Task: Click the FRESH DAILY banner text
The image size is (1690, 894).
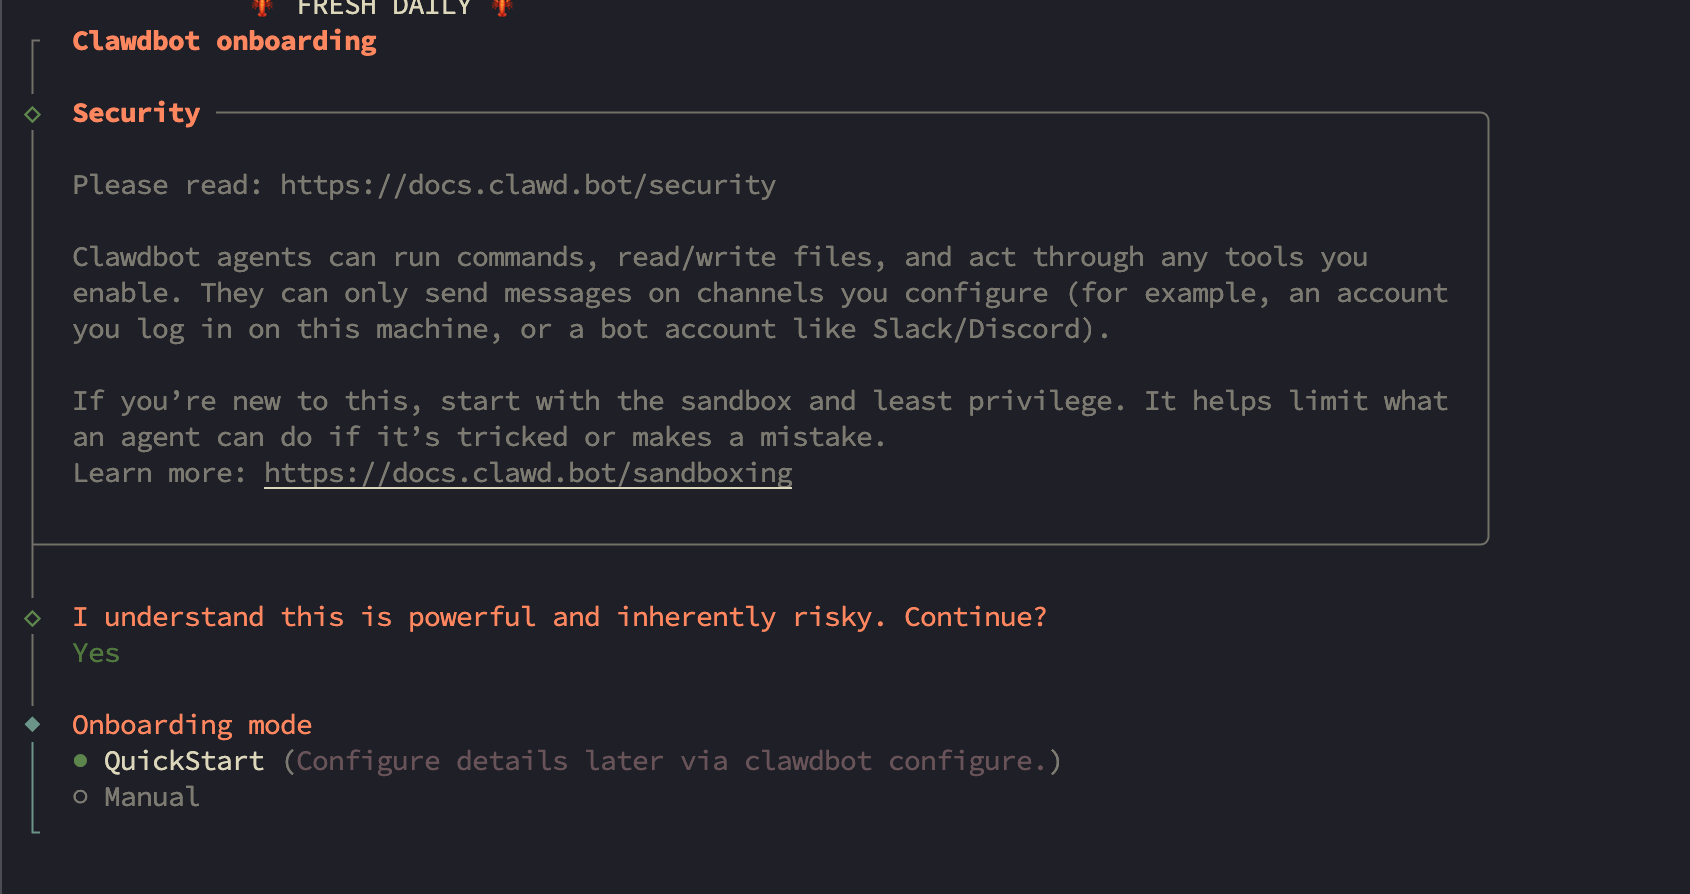Action: tap(384, 8)
